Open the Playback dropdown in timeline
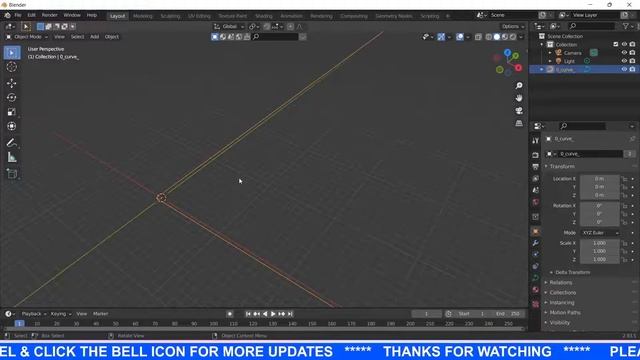 [33, 314]
